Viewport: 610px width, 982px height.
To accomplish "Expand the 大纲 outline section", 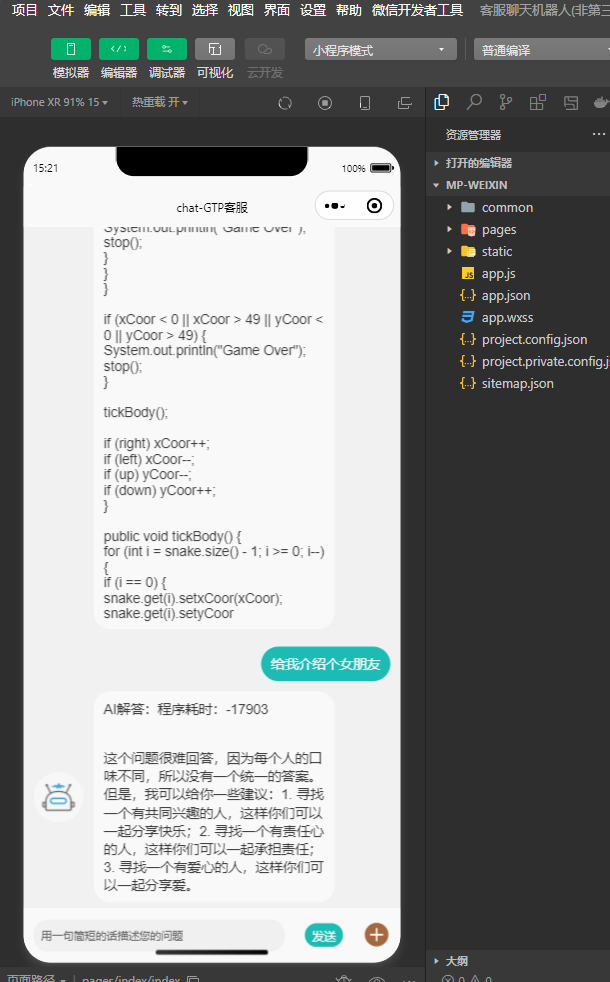I will pyautogui.click(x=518, y=960).
